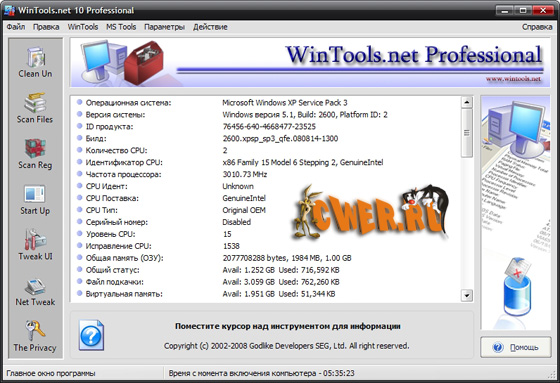Click the status bar text Главное окно программы

point(51,373)
